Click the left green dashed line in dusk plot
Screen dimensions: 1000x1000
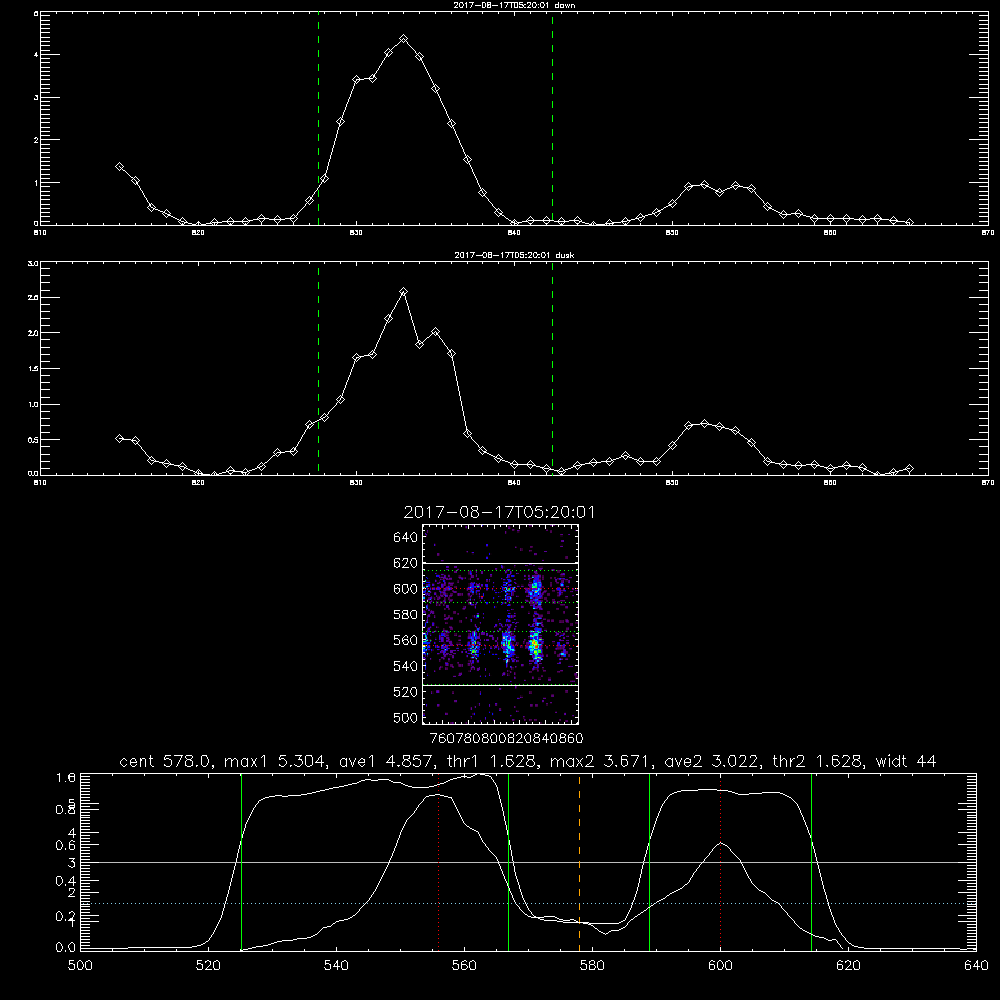pos(318,368)
